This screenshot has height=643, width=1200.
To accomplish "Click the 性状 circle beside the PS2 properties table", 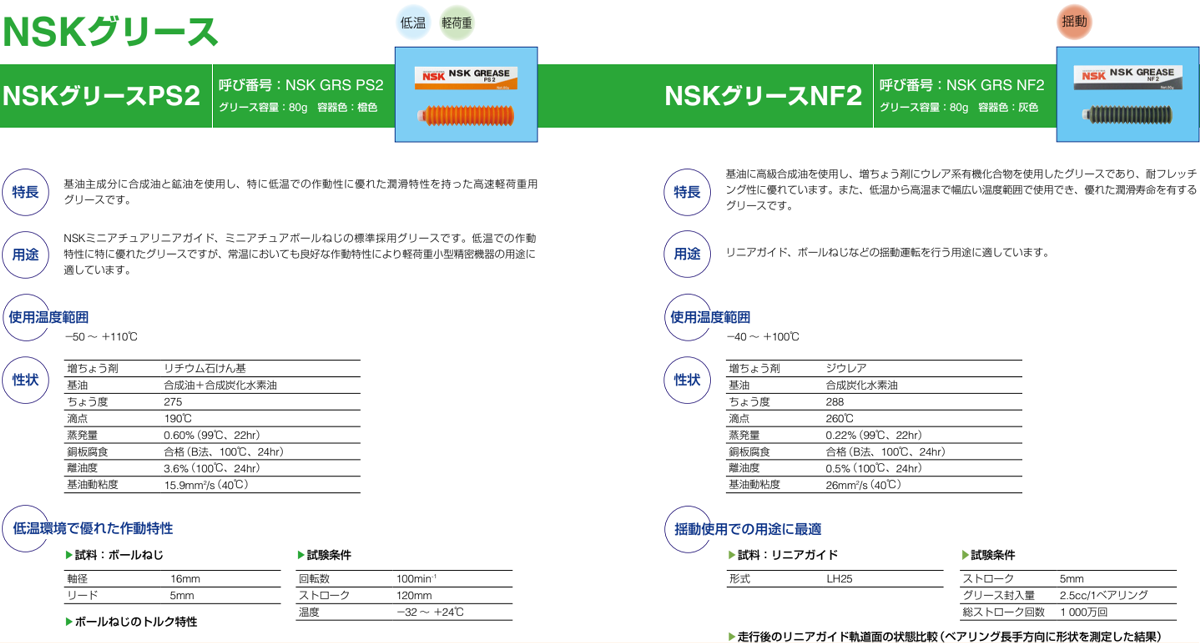I will (x=25, y=380).
